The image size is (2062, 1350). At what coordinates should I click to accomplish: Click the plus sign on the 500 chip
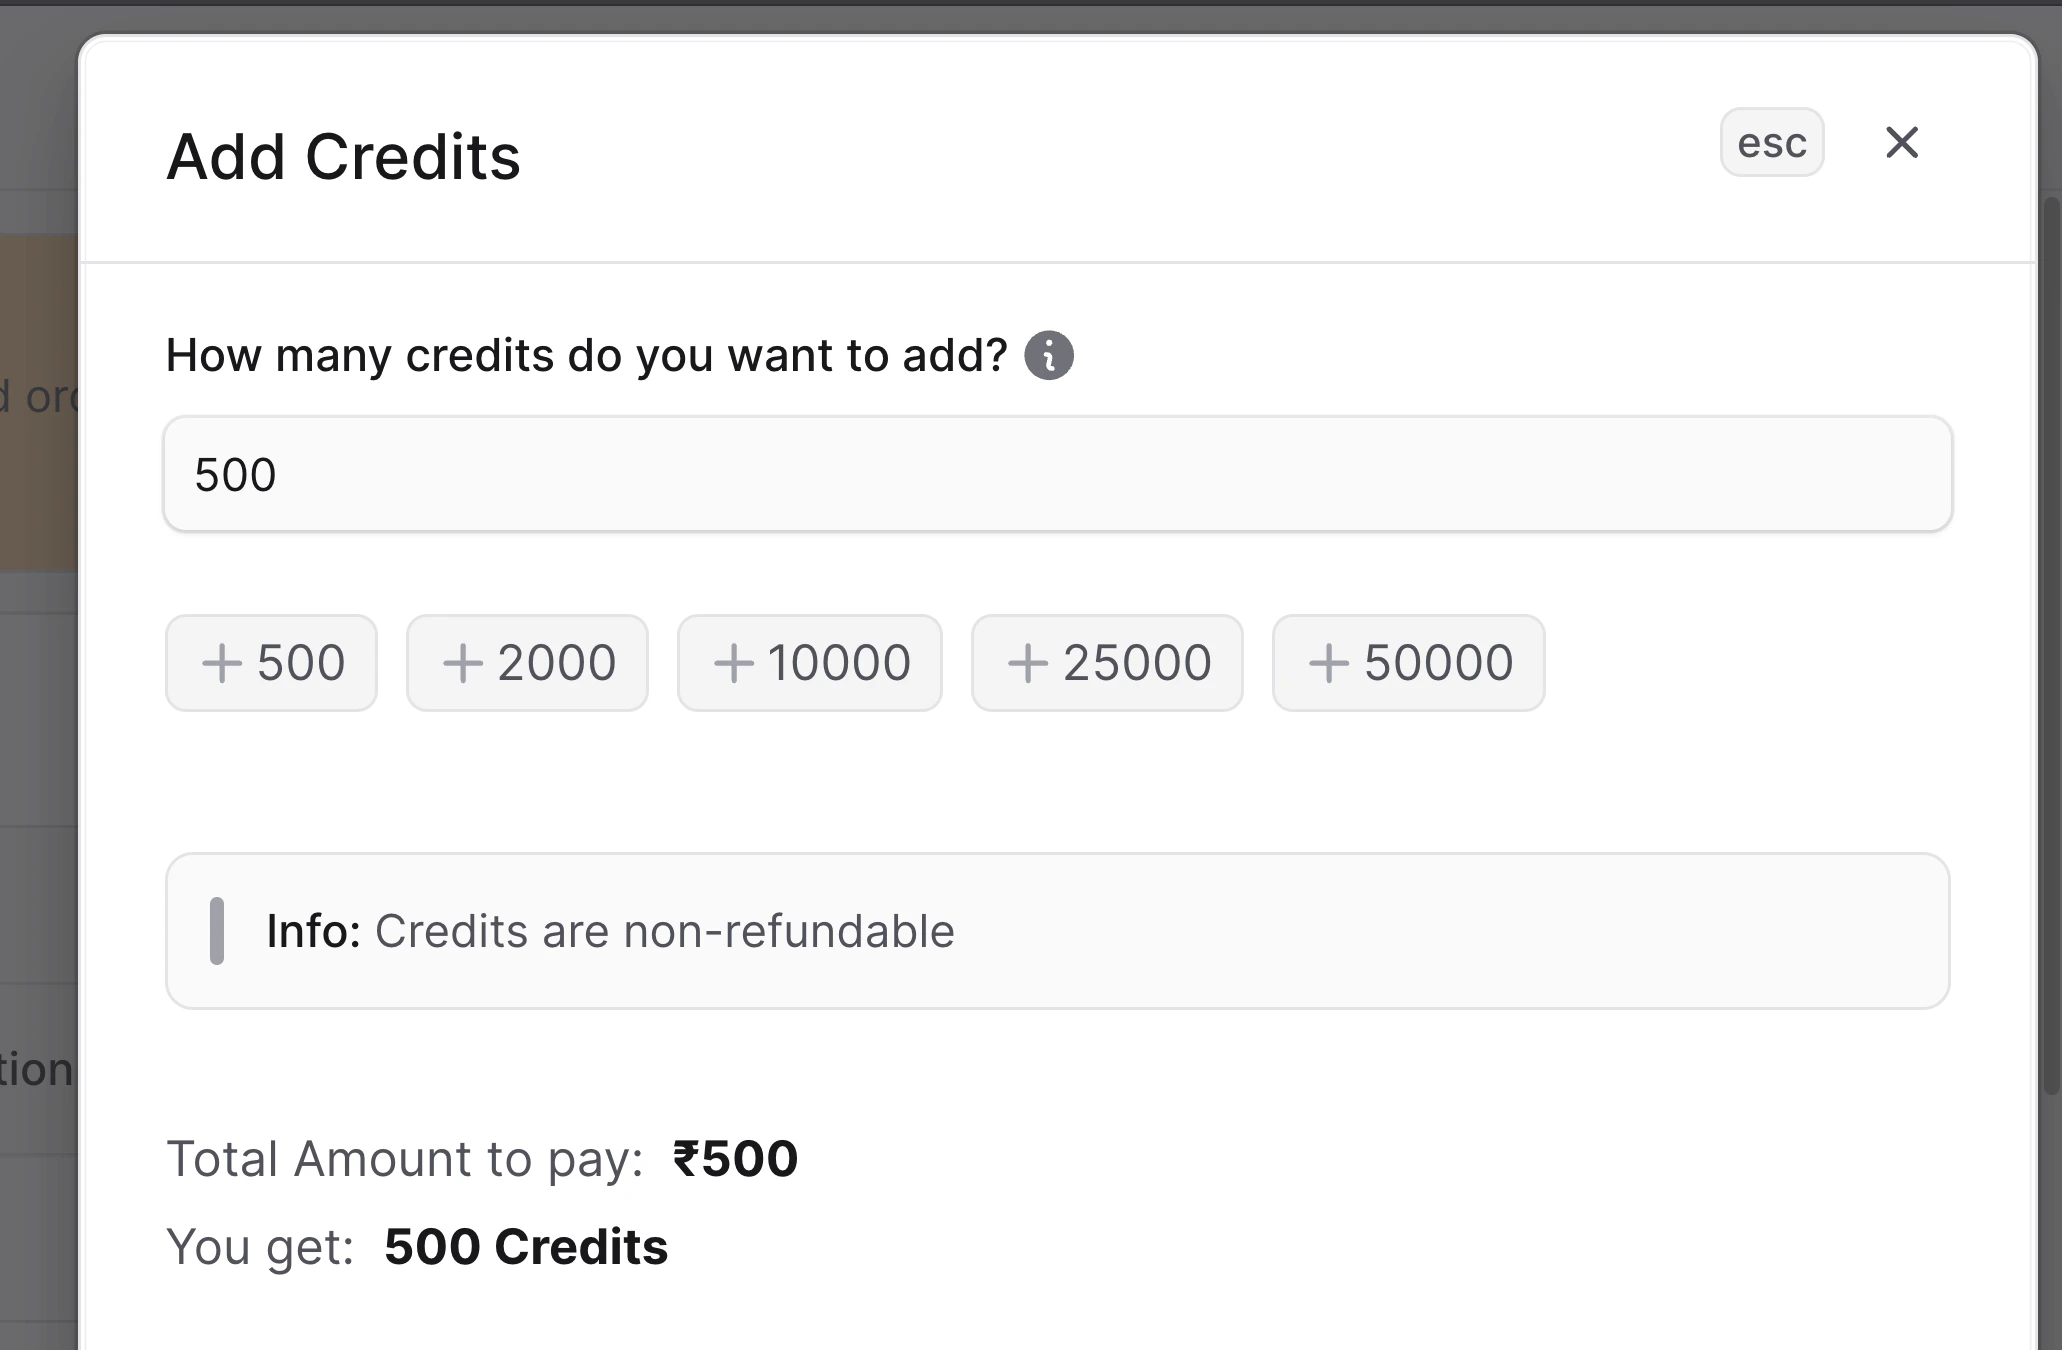(x=222, y=662)
